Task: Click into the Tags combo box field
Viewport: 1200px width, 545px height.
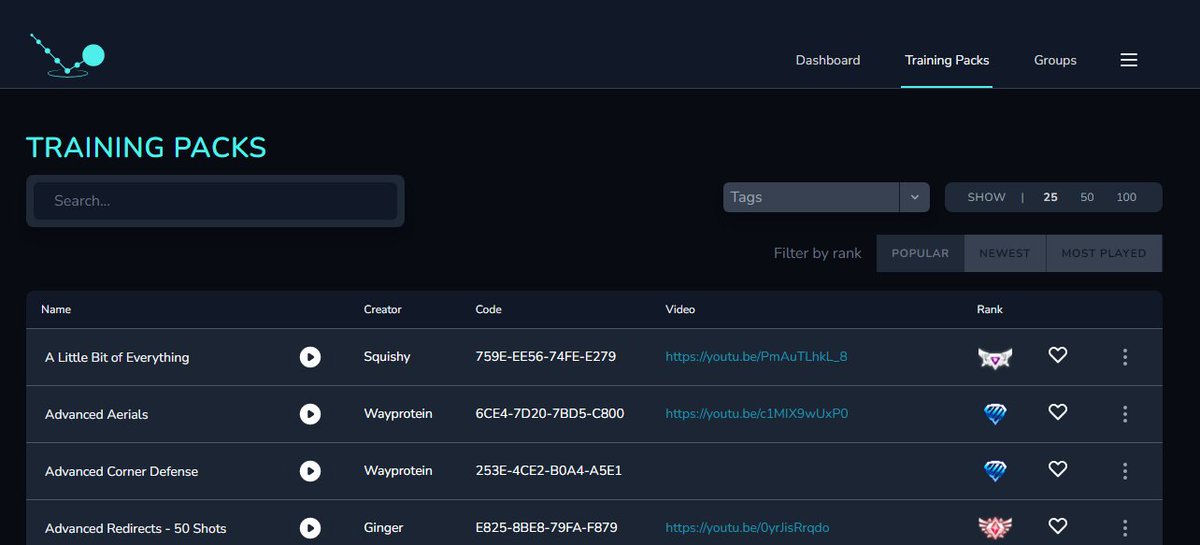Action: click(811, 198)
